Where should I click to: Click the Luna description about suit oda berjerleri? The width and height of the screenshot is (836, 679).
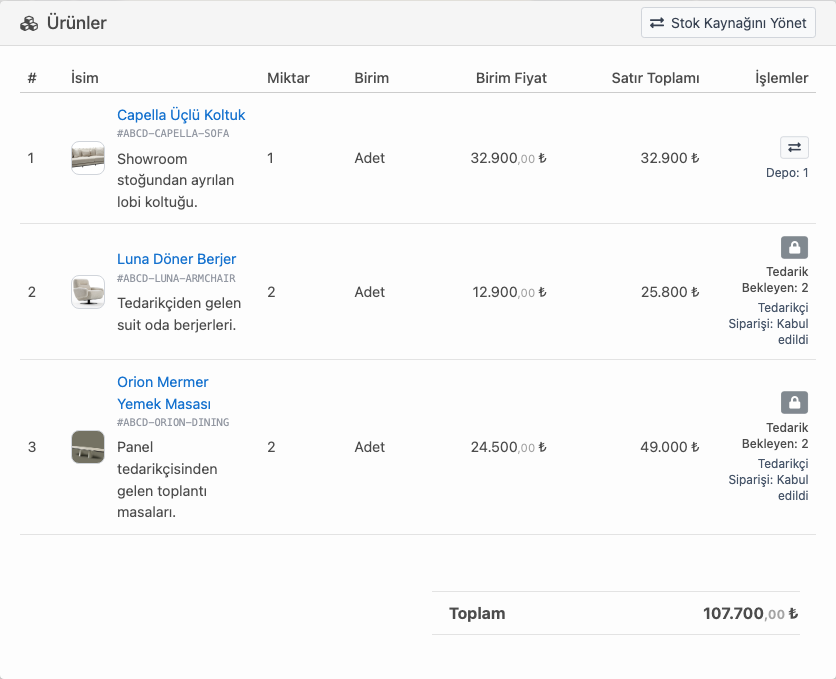pyautogui.click(x=179, y=314)
